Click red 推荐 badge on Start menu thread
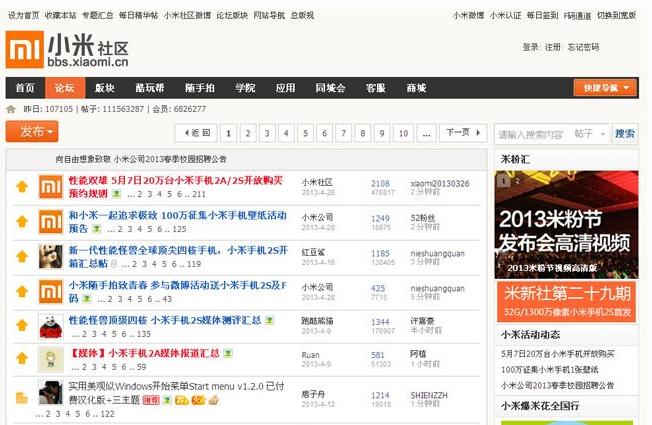This screenshot has width=652, height=425. [x=151, y=400]
